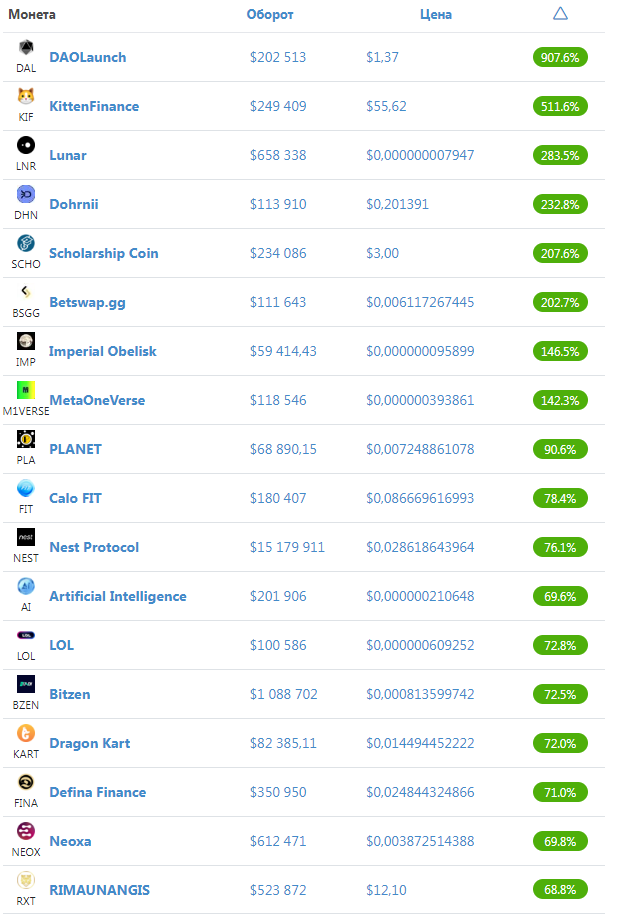Click the Lunar black circle icon
Viewport: 632px width, 916px height.
(26, 145)
